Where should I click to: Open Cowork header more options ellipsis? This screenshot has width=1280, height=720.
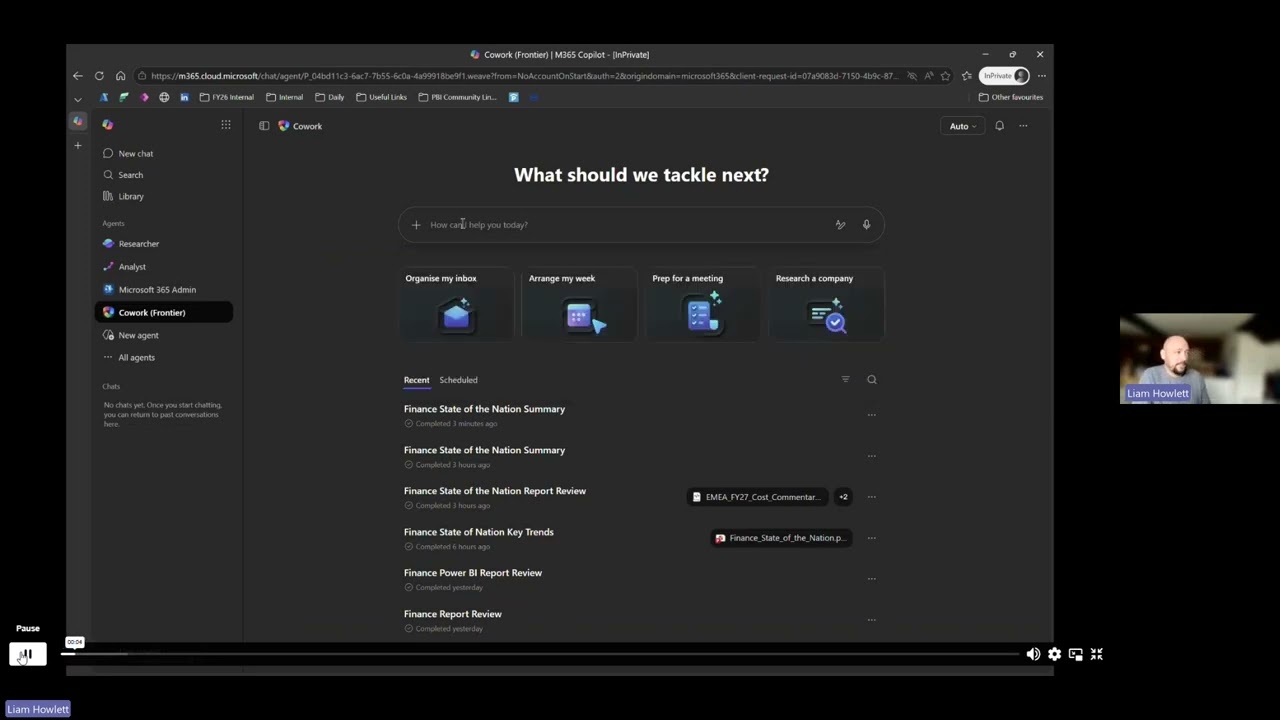coord(1023,126)
